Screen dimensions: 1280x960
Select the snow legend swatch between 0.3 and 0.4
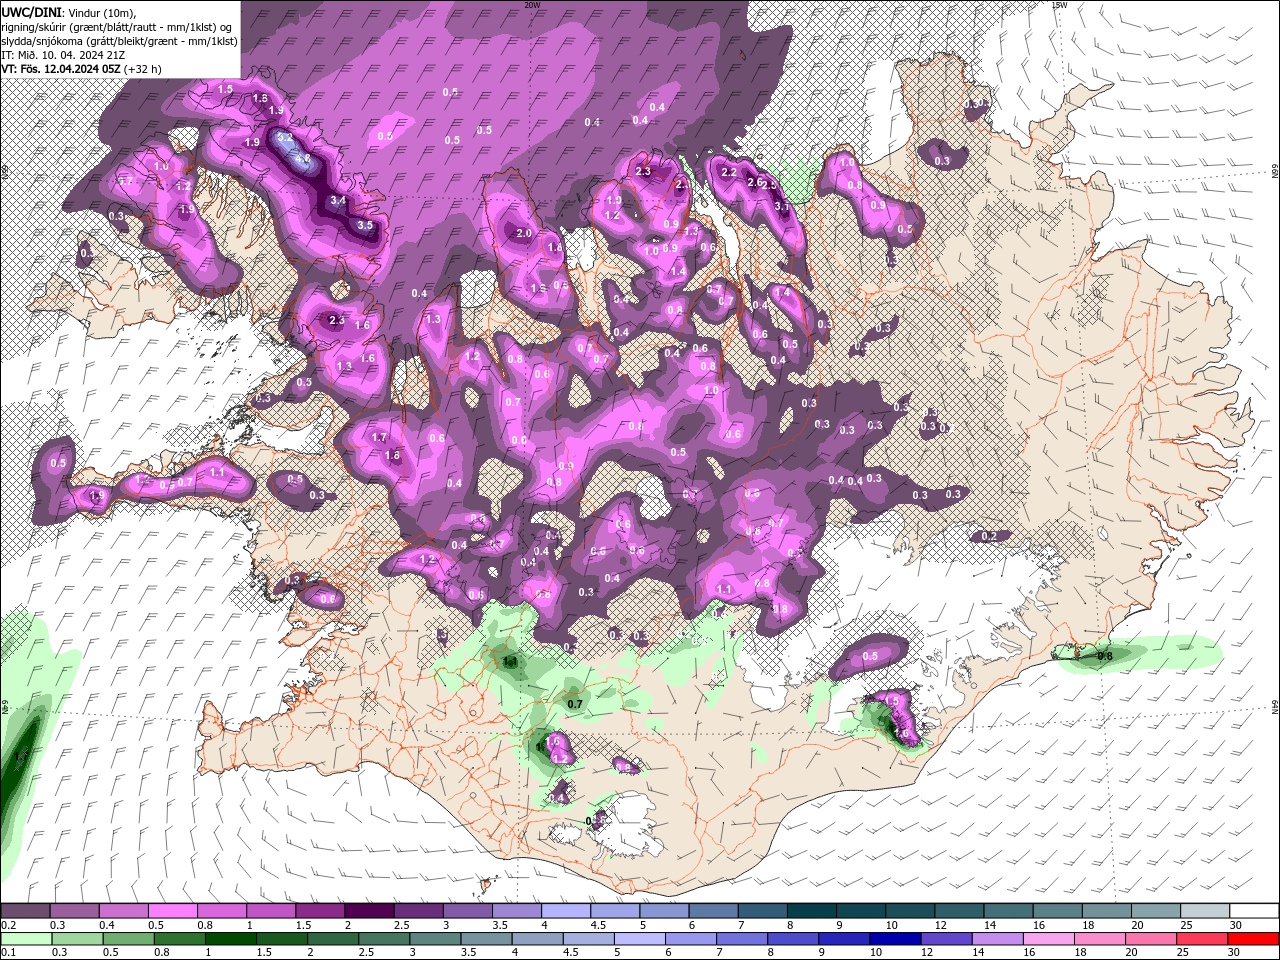(75, 911)
